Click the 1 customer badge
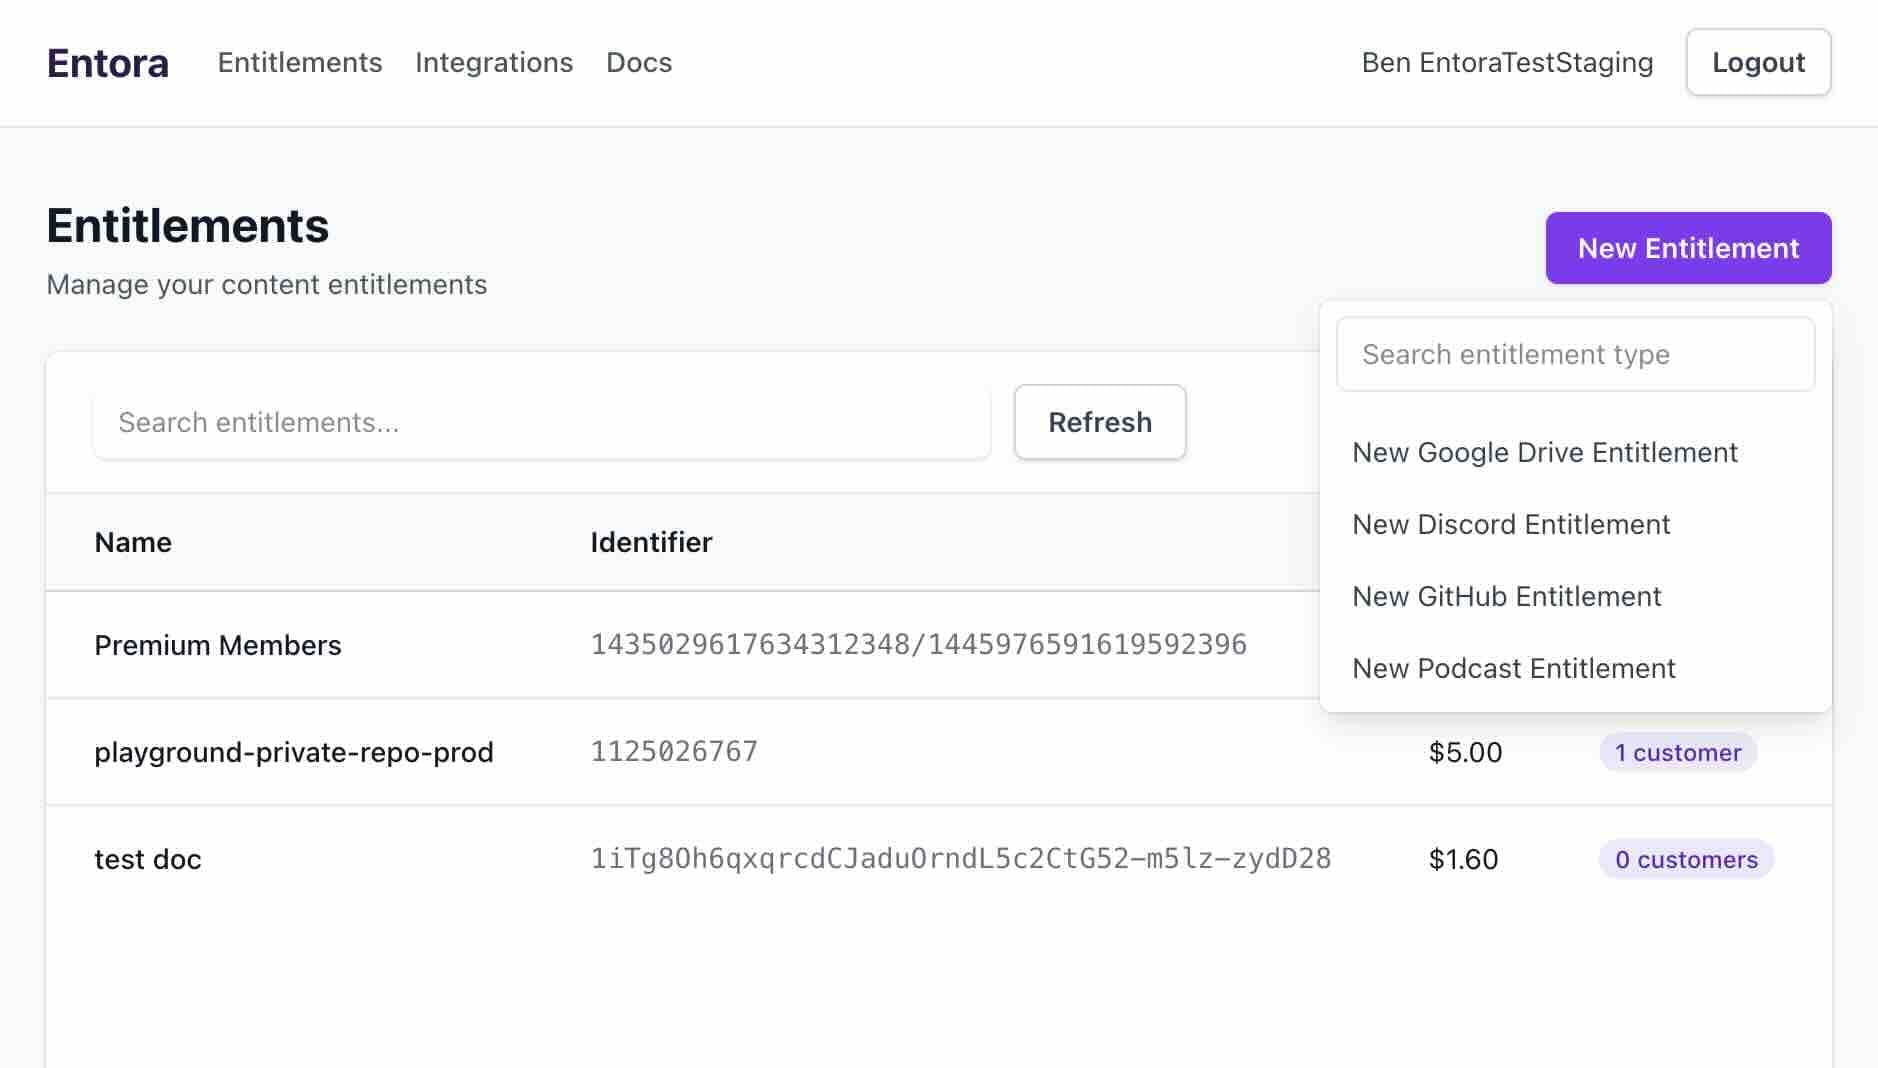 coord(1677,753)
